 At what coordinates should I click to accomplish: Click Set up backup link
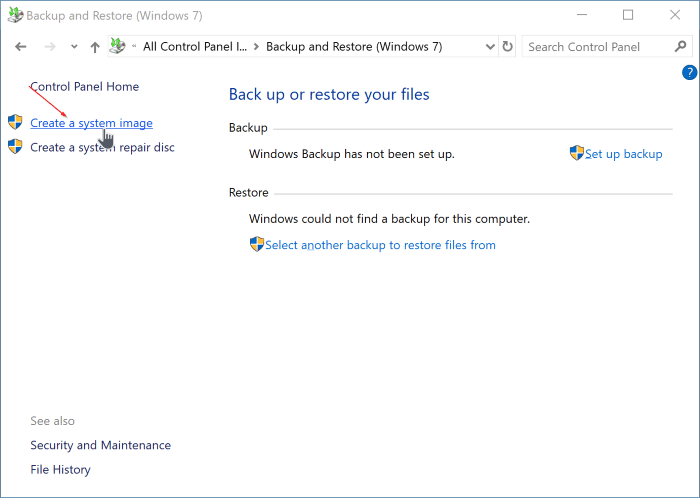click(624, 154)
